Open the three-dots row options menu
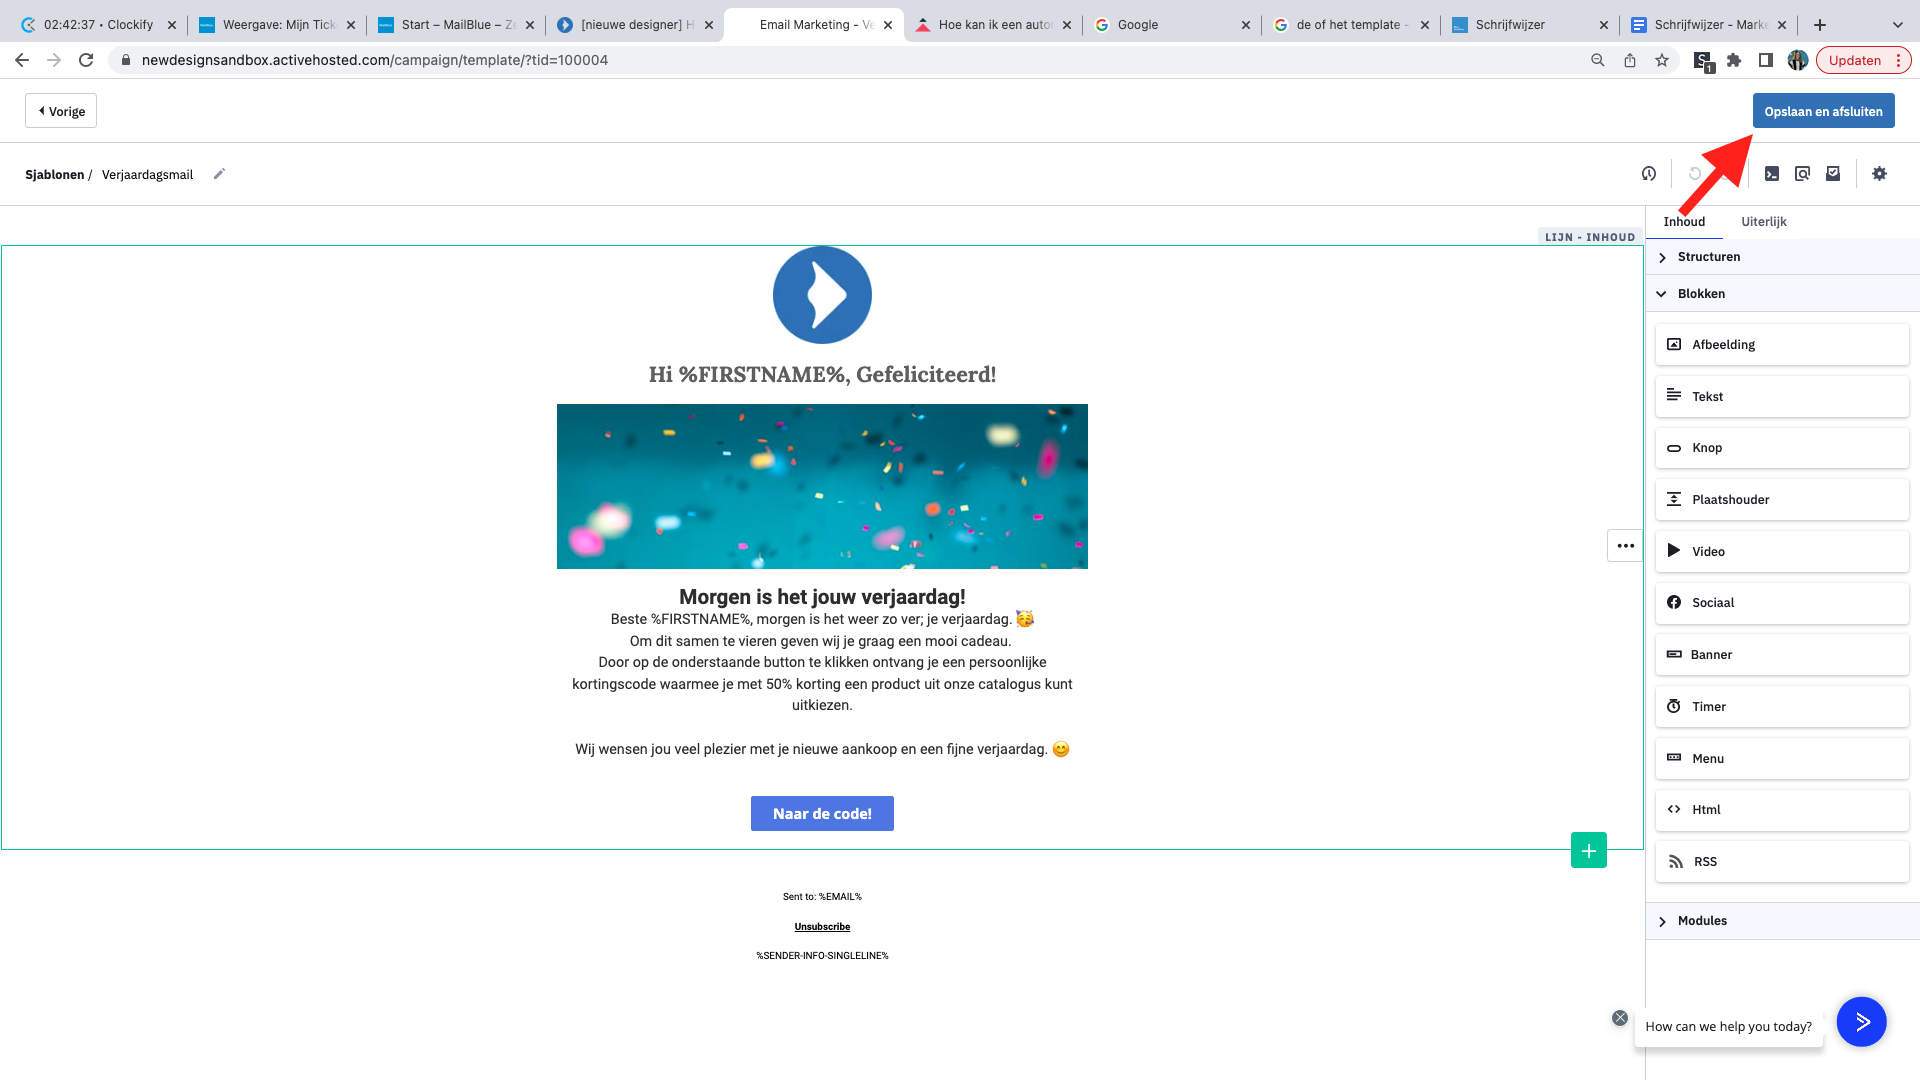The image size is (1920, 1080). [x=1625, y=546]
